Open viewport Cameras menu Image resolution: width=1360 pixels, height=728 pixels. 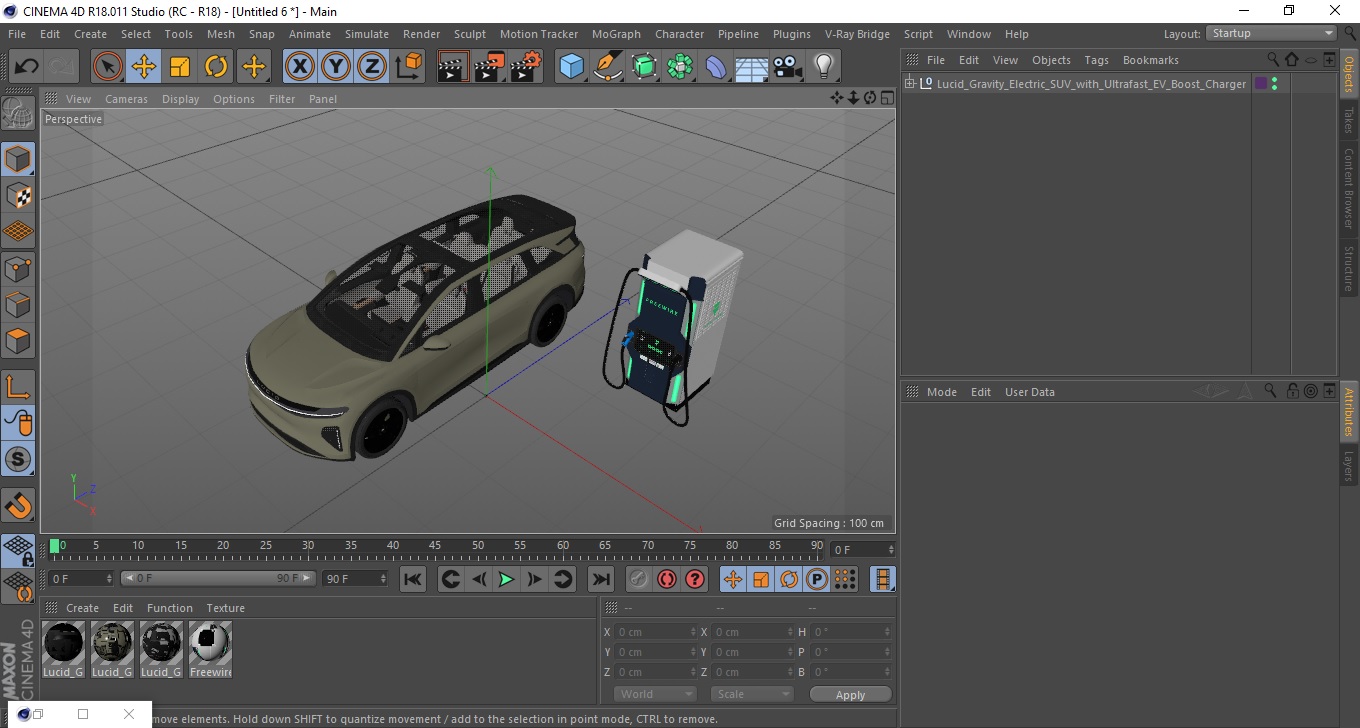tap(126, 99)
